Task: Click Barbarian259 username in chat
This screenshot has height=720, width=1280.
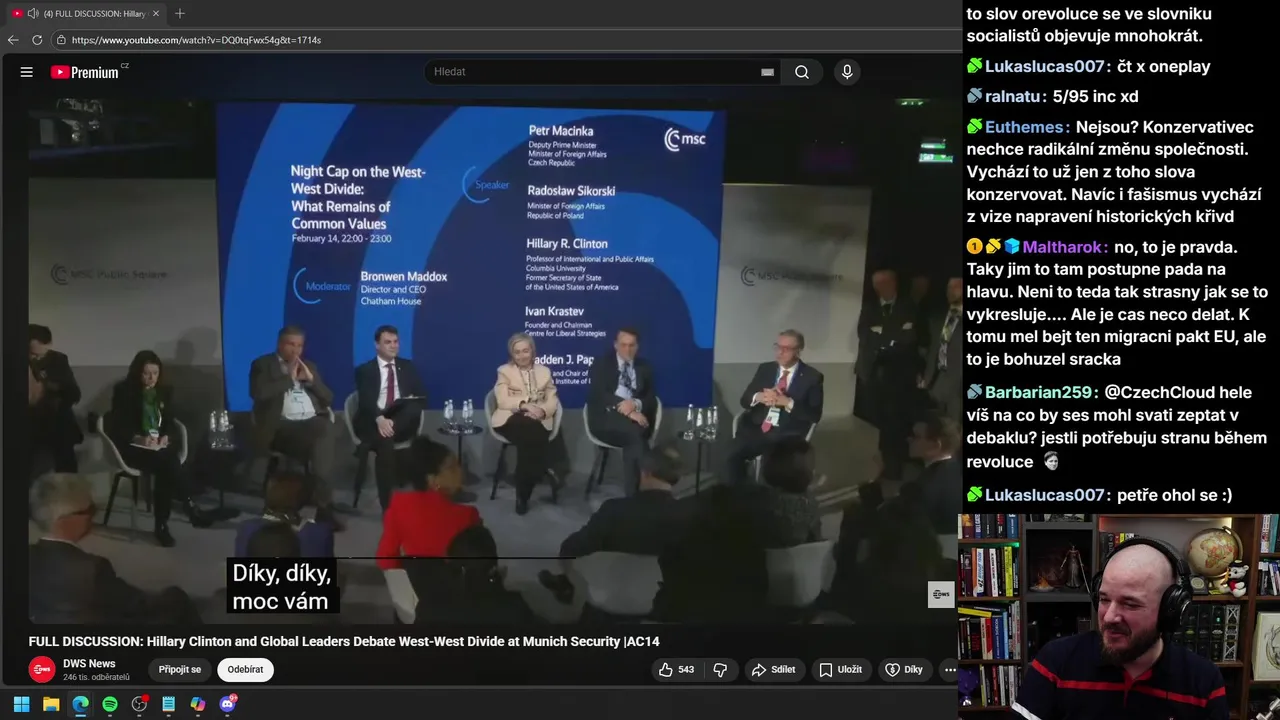Action: 1038,393
